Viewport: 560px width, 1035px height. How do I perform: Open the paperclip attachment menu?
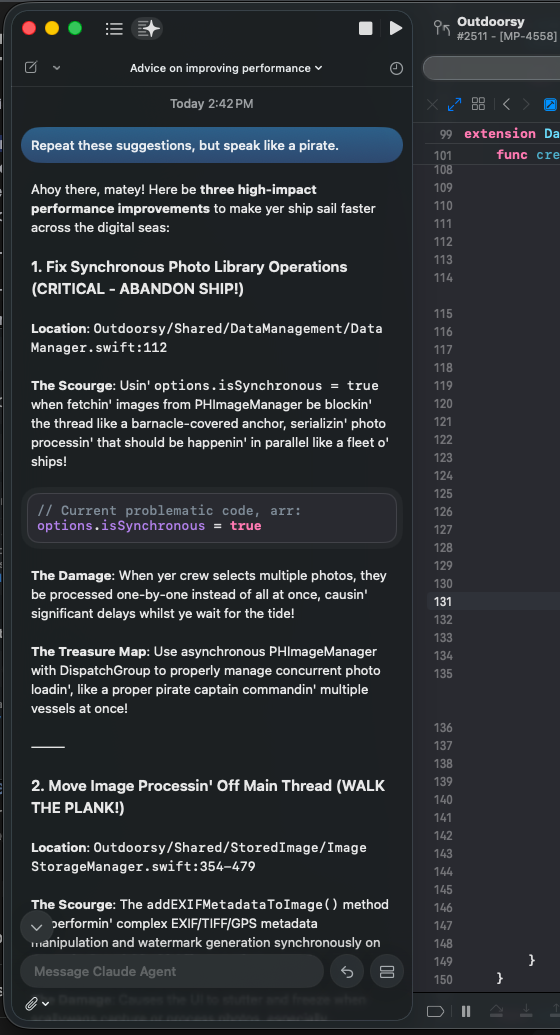pyautogui.click(x=36, y=1004)
